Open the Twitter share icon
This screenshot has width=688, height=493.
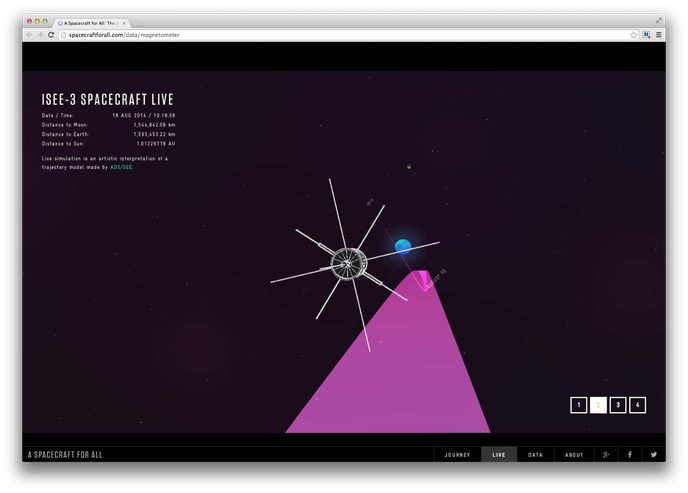(654, 454)
